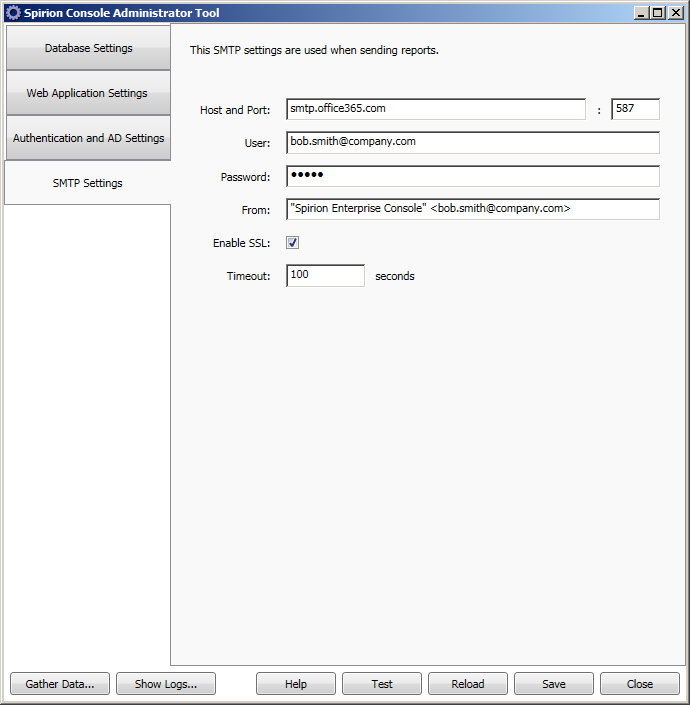The height and width of the screenshot is (705, 690).
Task: Open the Database Settings tab
Action: coord(88,48)
